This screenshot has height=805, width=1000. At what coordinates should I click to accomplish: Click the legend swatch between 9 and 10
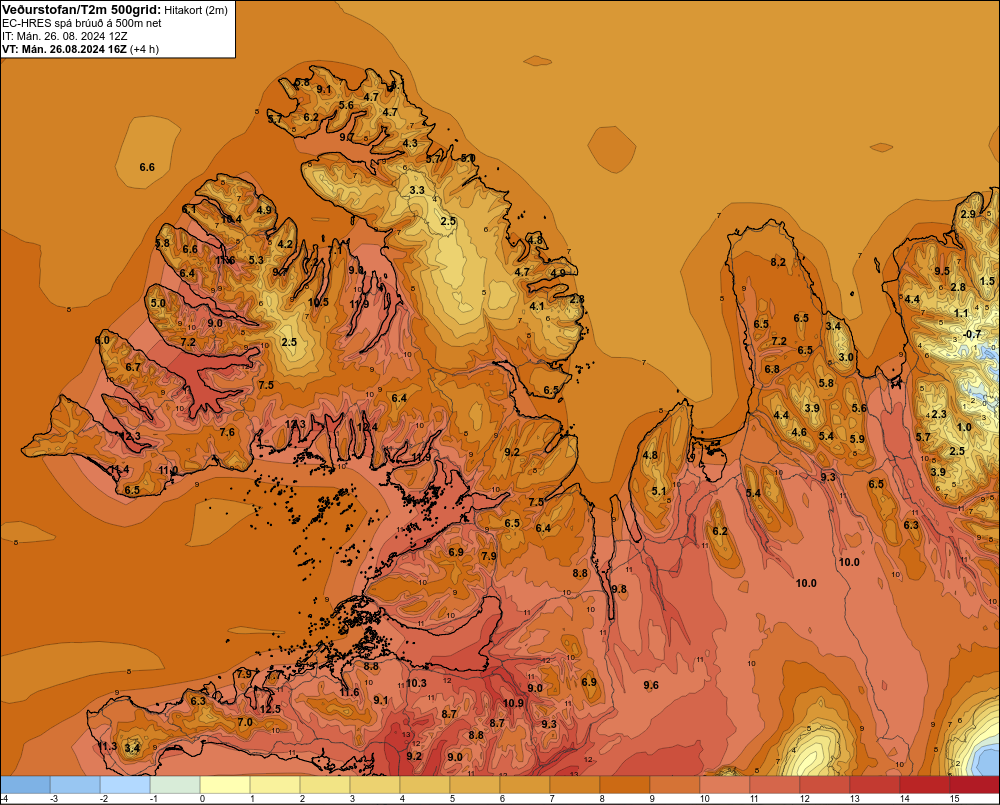coord(675,785)
